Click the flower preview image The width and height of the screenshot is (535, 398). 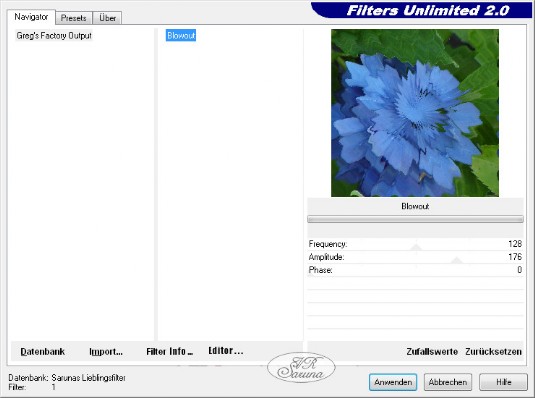pos(415,113)
